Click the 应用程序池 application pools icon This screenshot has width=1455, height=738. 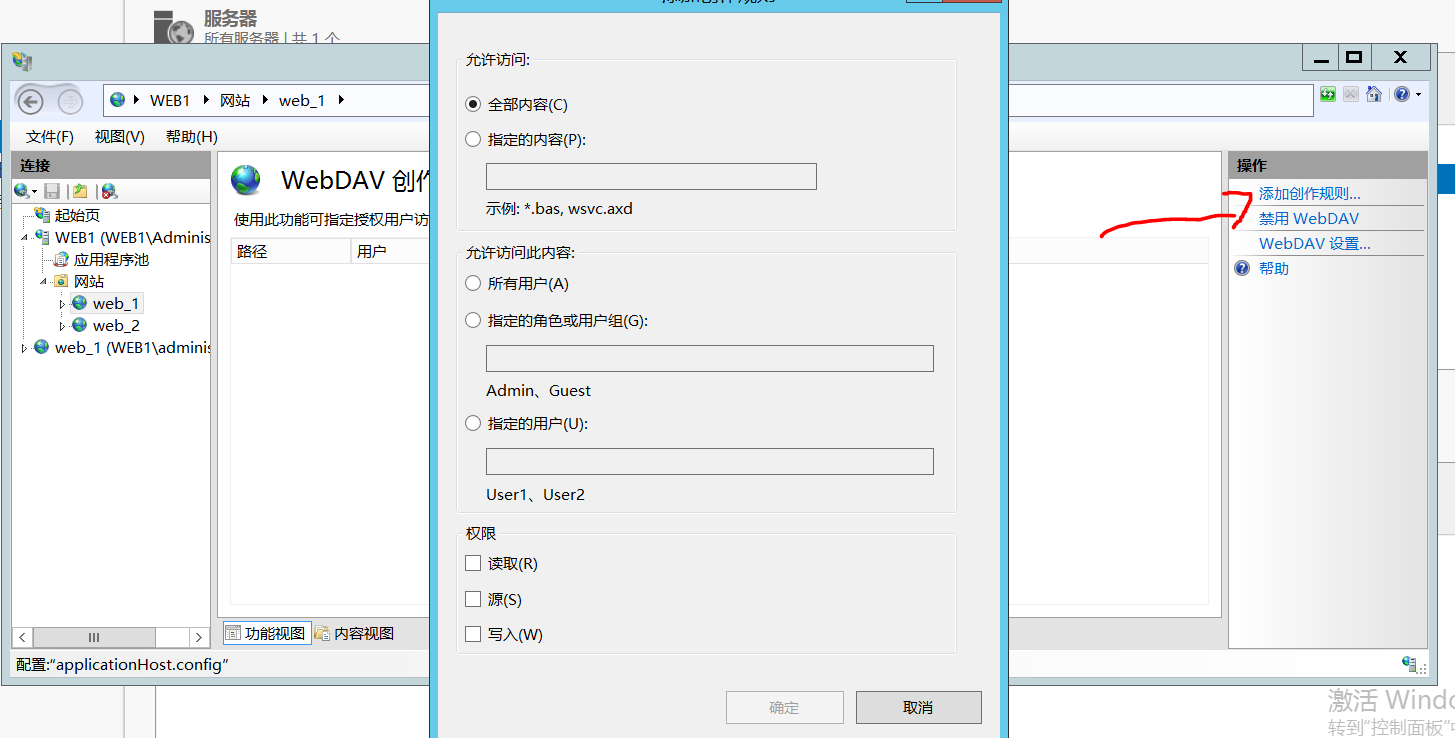point(62,259)
